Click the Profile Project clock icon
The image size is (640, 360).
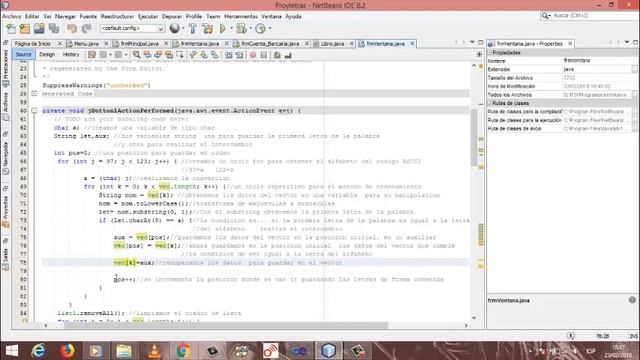[x=260, y=29]
